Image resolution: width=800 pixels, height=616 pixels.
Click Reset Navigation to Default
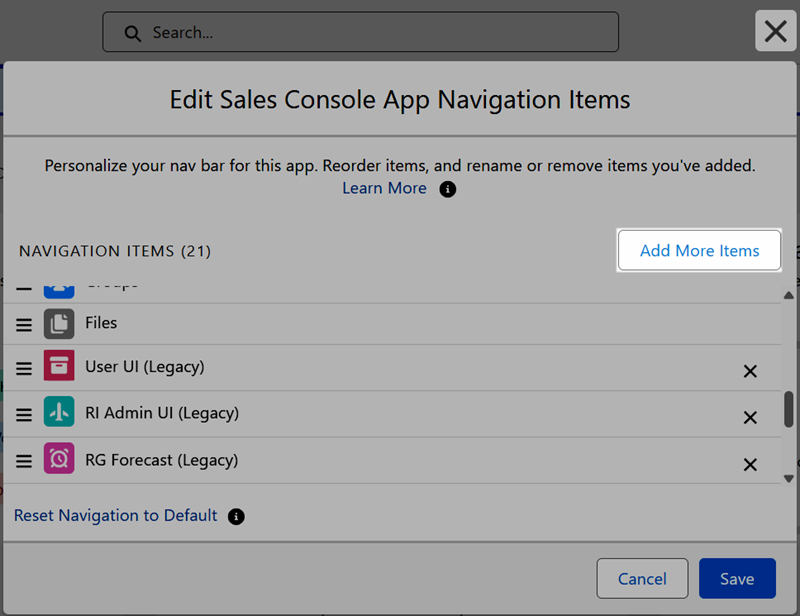click(x=115, y=515)
